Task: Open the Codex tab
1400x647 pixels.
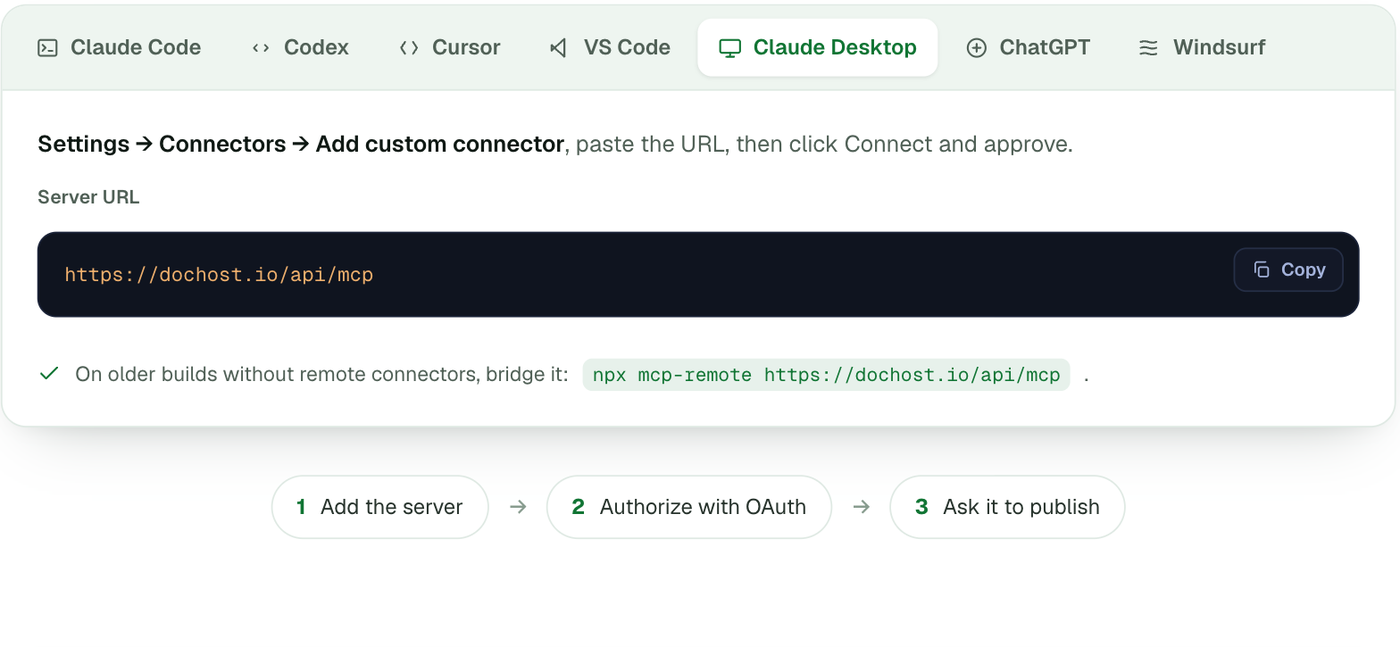Action: coord(300,47)
